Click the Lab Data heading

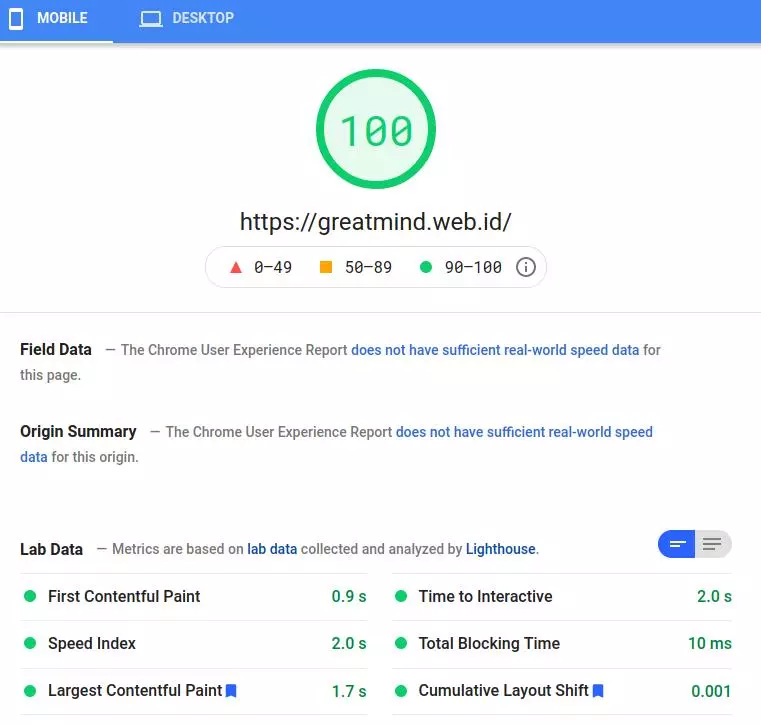click(x=51, y=549)
